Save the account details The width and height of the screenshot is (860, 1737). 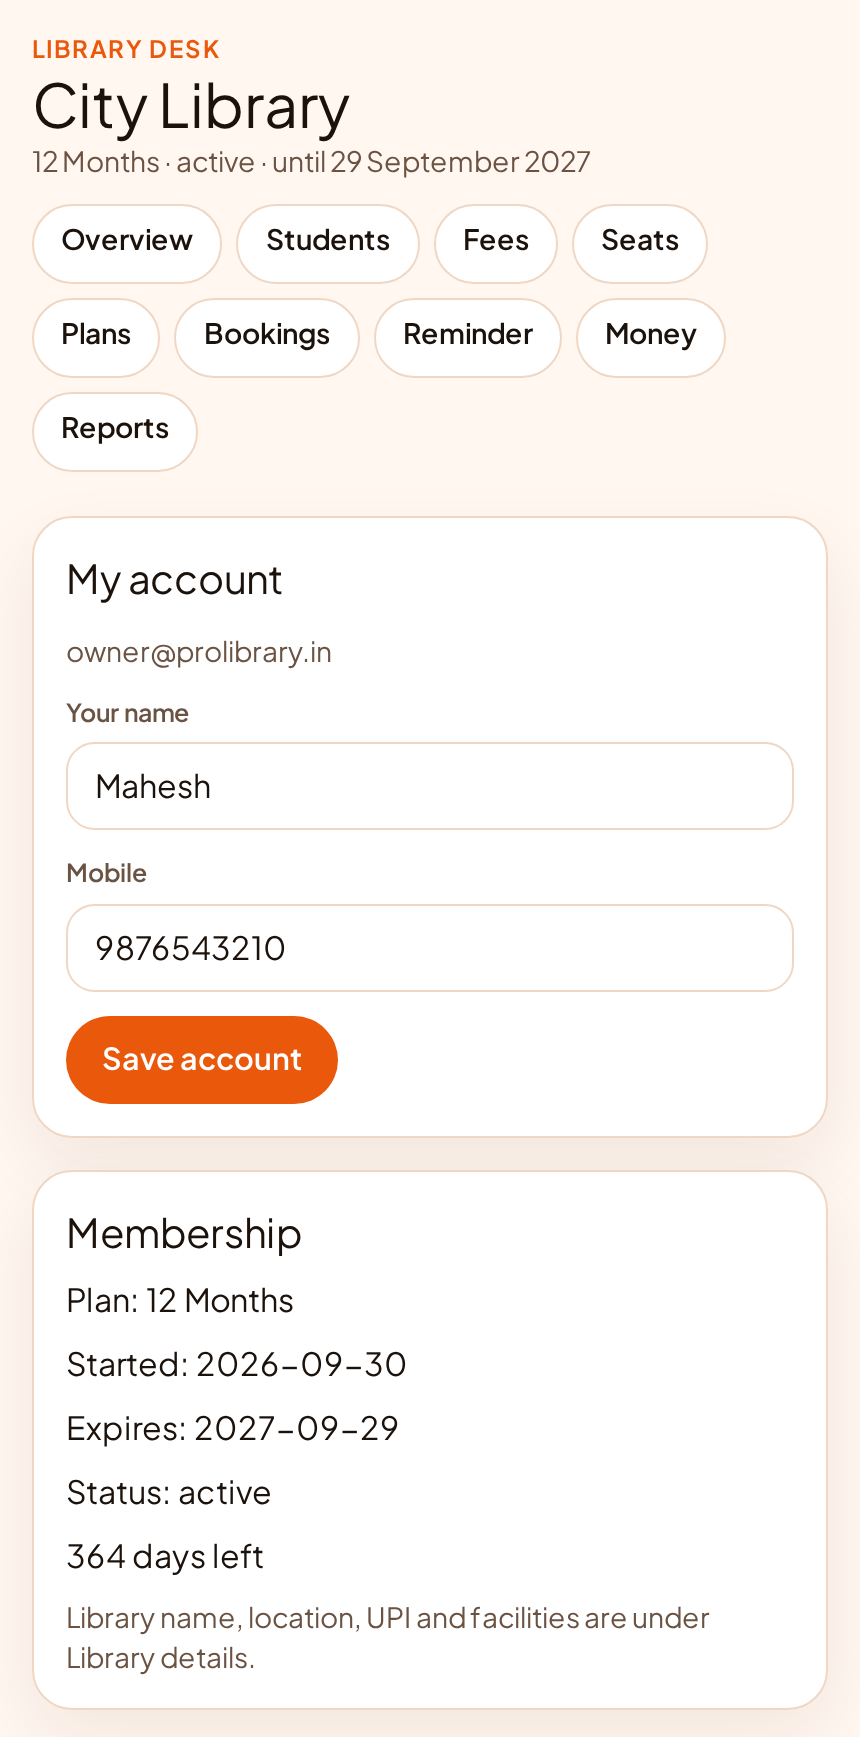tap(202, 1060)
